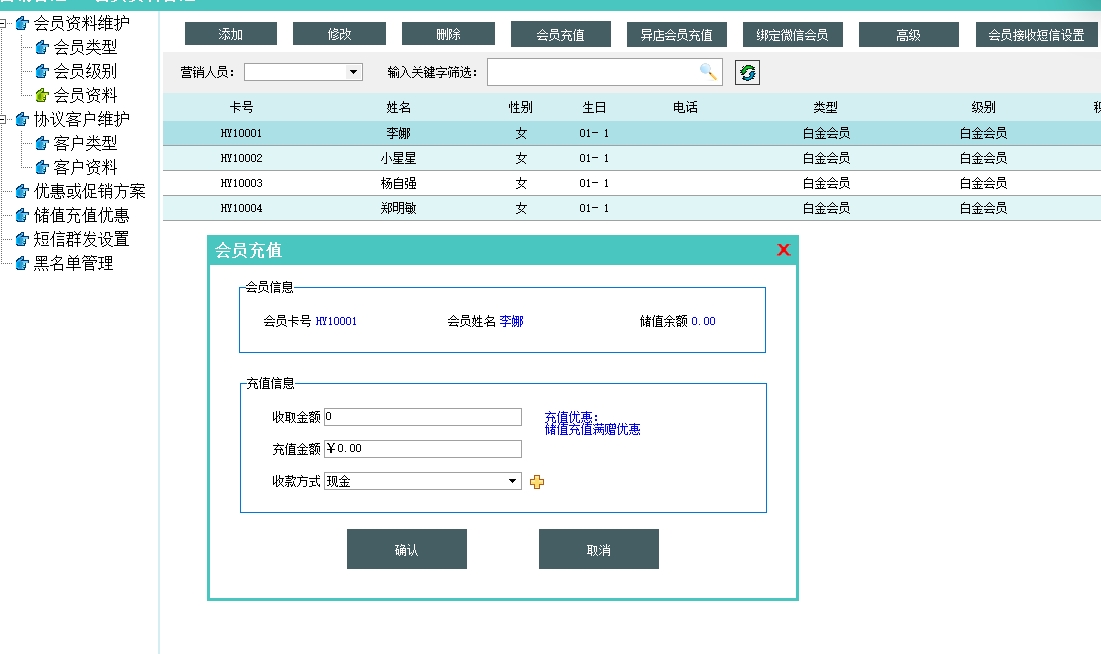Close the 会员充值 dialog with red X
Image resolution: width=1101 pixels, height=654 pixels.
coord(783,250)
